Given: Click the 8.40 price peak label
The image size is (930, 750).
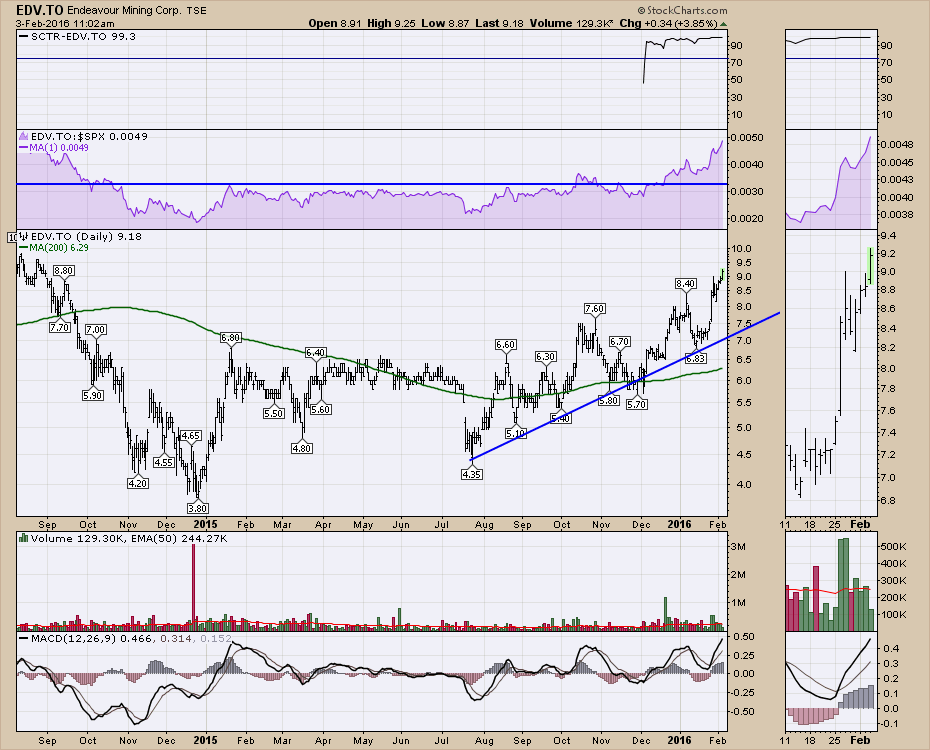Looking at the screenshot, I should (685, 284).
